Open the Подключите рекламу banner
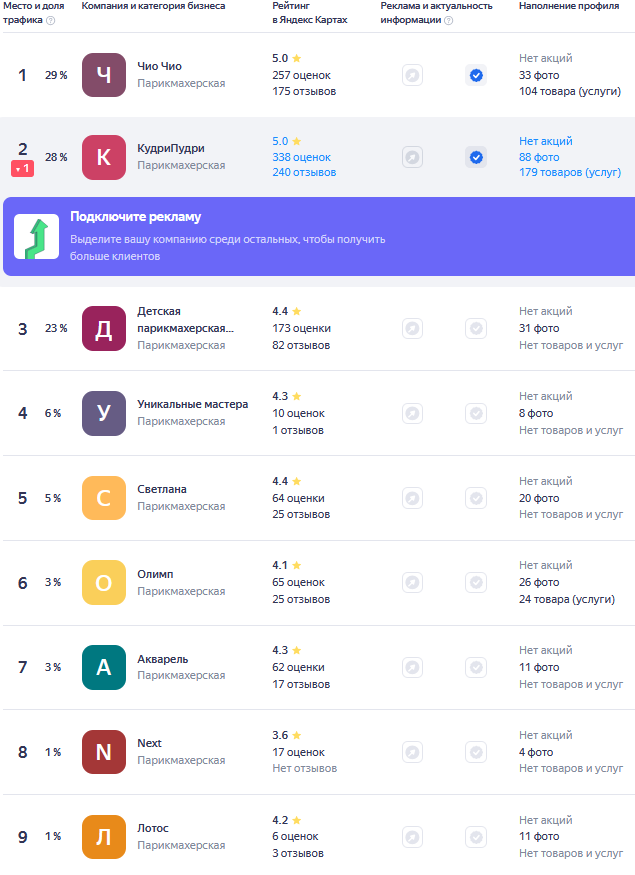The image size is (635, 875). (x=319, y=237)
